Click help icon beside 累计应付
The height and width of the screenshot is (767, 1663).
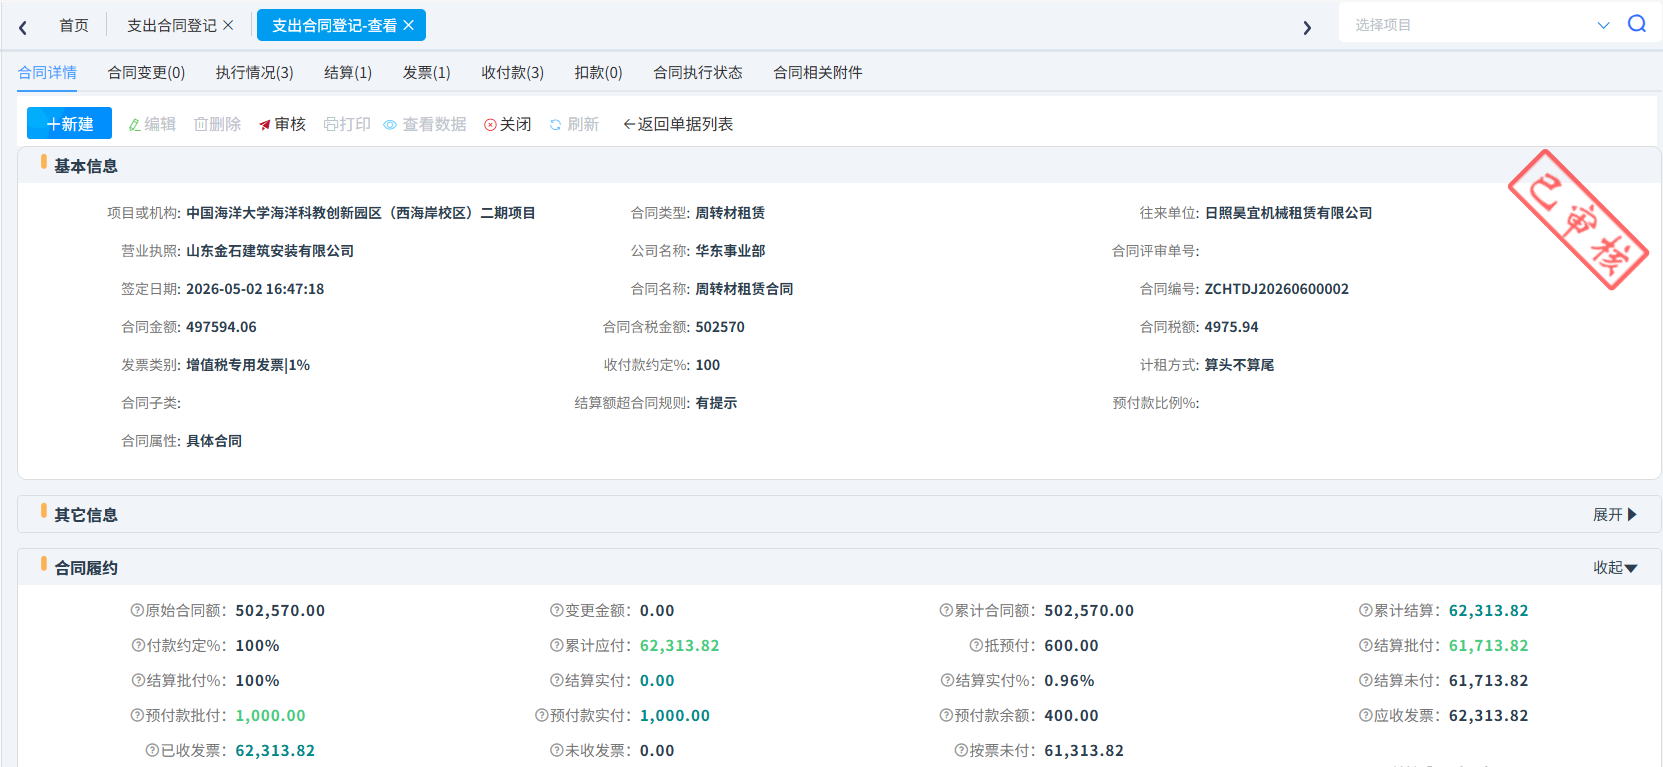[556, 645]
